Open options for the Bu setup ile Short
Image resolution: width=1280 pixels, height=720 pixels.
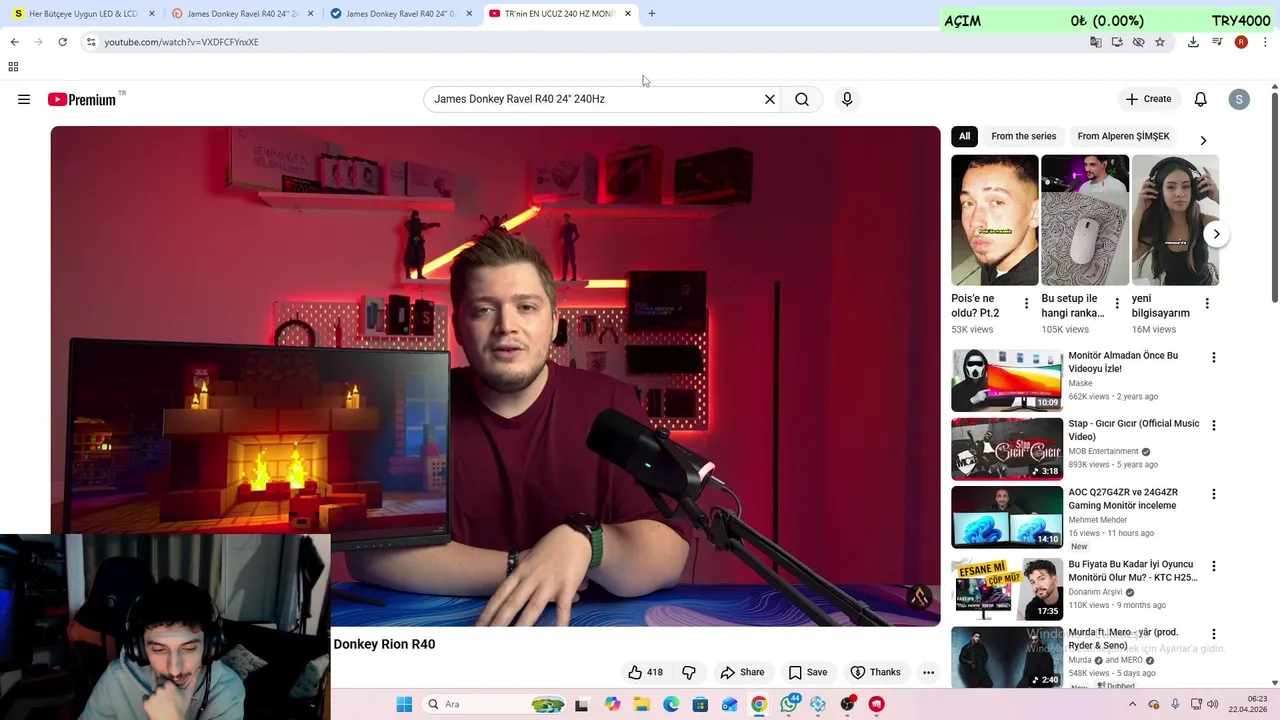click(x=1117, y=304)
